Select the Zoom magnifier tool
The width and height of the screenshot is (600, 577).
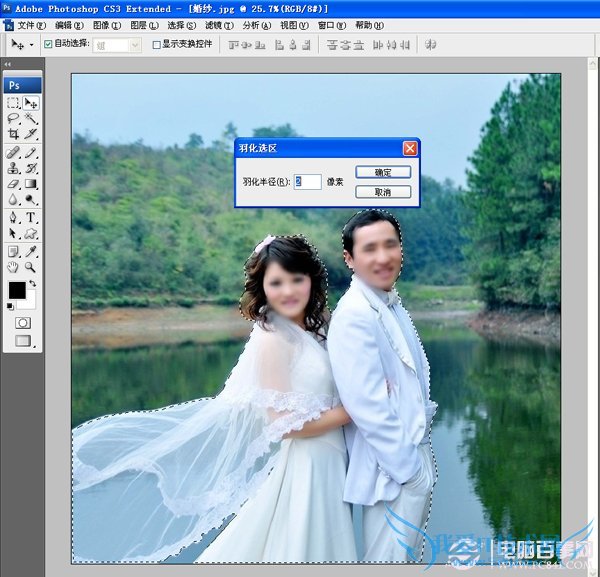pyautogui.click(x=31, y=267)
